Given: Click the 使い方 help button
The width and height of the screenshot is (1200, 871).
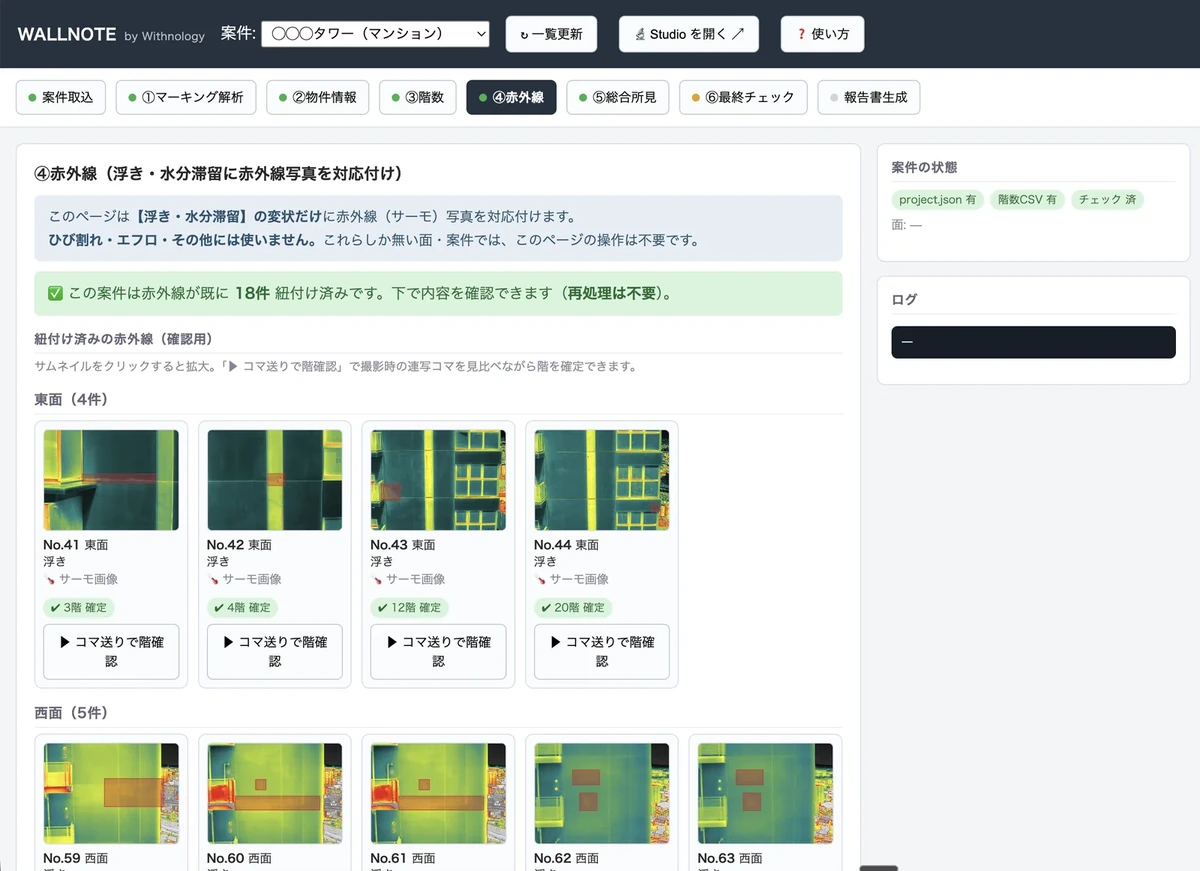Looking at the screenshot, I should point(822,34).
